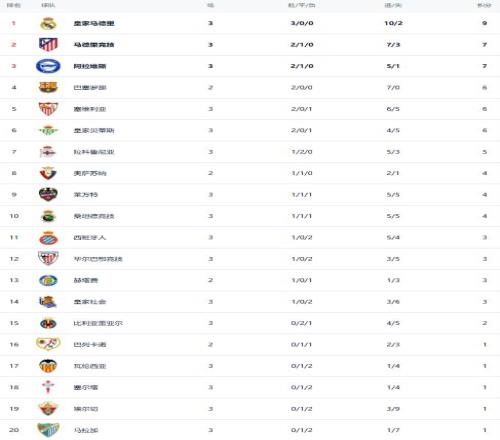The width and height of the screenshot is (500, 440).
Task: Click the points column header 积分
Action: click(484, 5)
